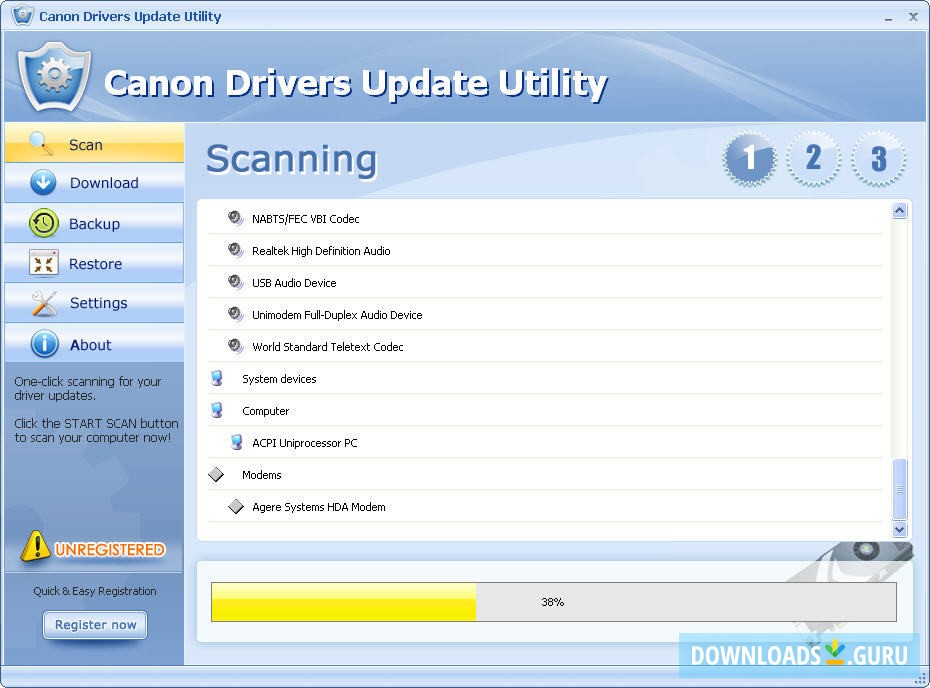
Task: Select the System devices category
Action: [545, 378]
